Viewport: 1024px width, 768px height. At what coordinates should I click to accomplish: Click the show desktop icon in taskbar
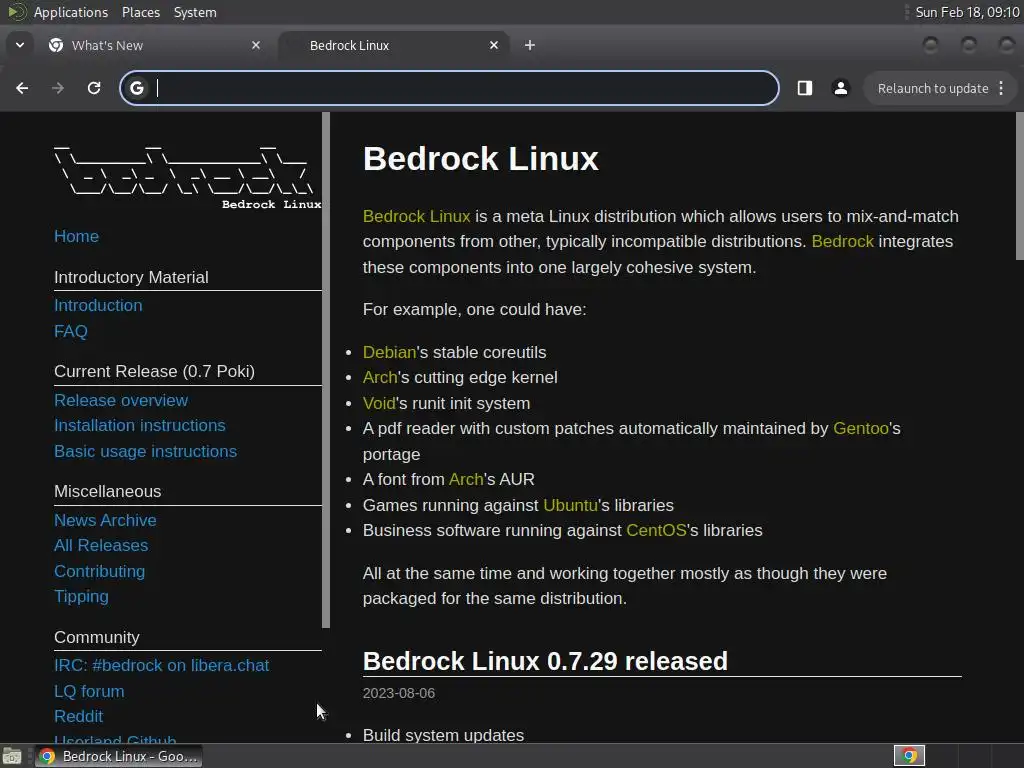12,756
